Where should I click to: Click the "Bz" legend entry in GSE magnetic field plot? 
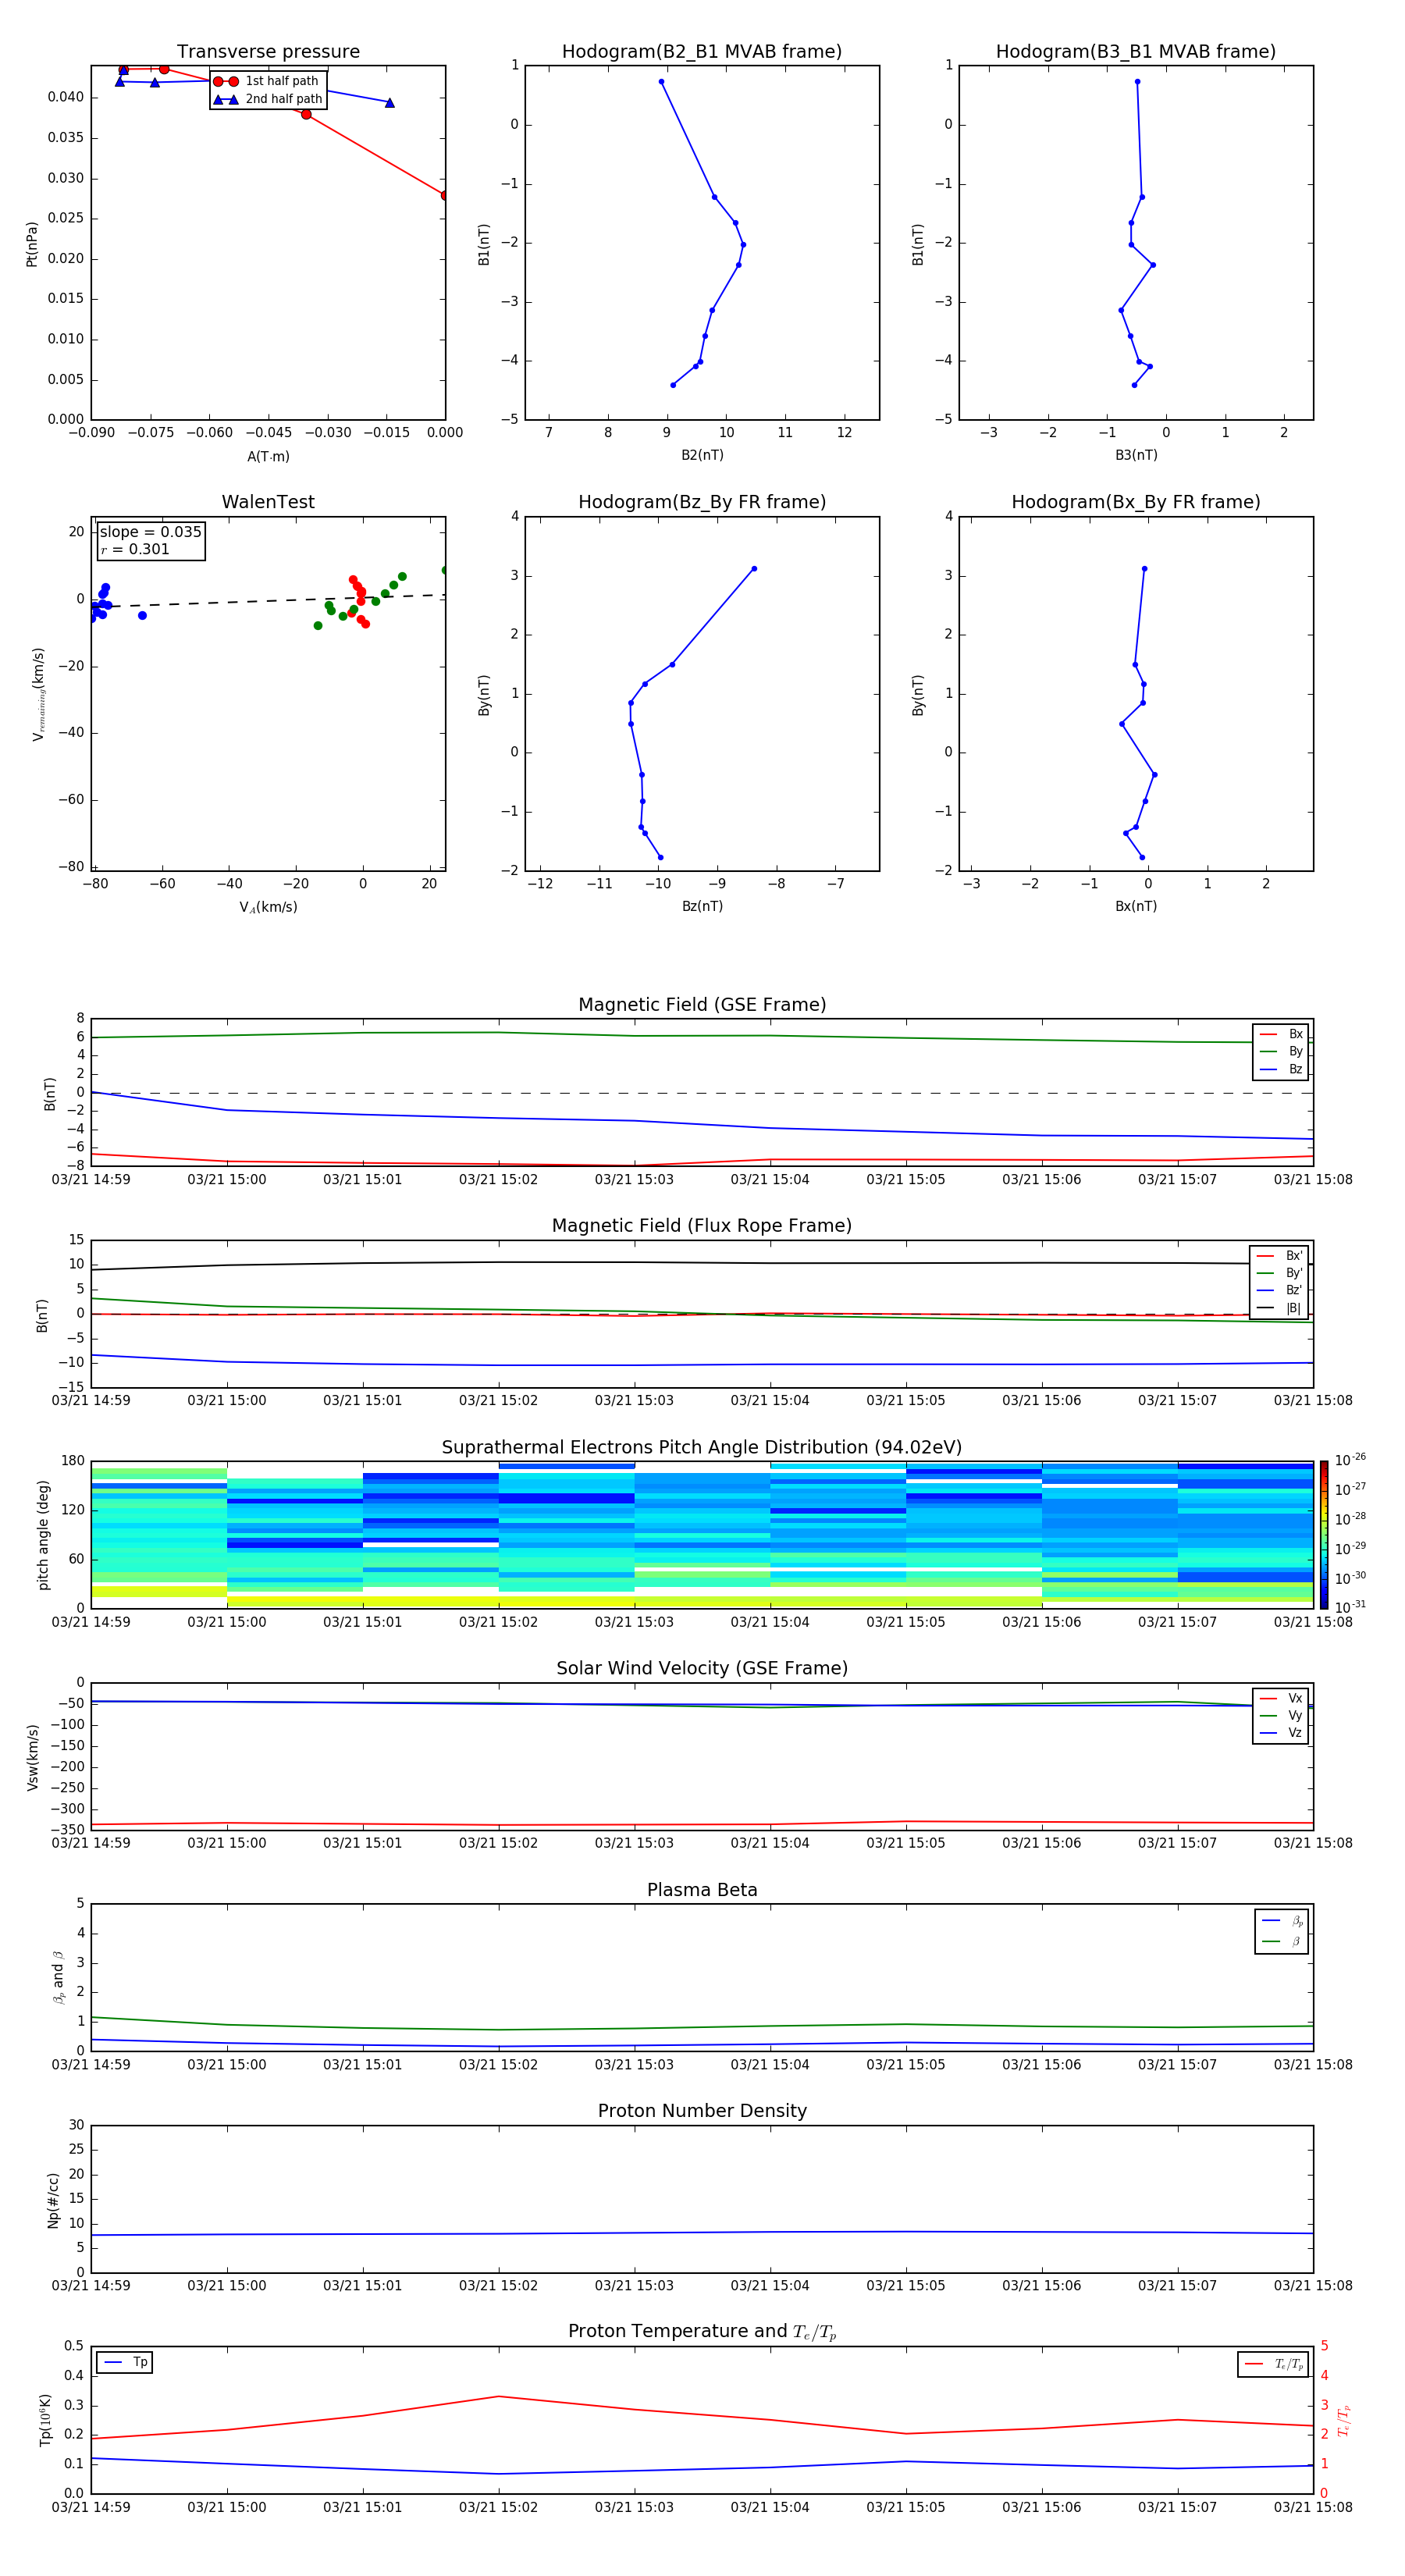[1281, 1069]
